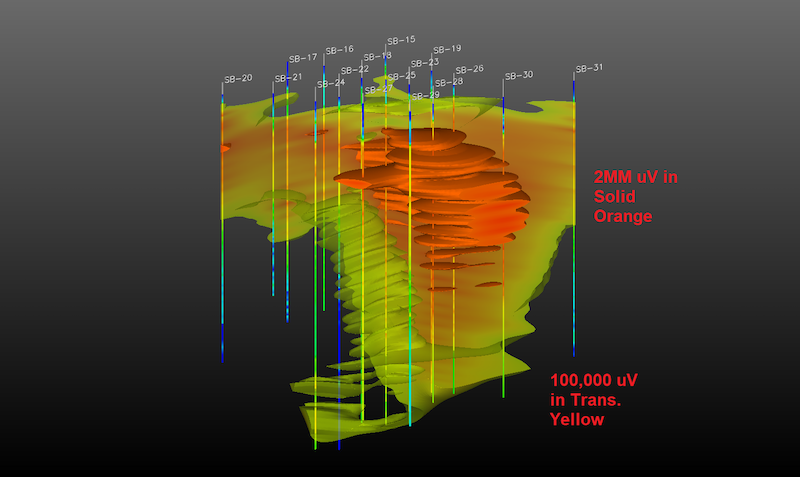This screenshot has width=800, height=477.
Task: Select the SB-24 boring label
Action: (x=331, y=83)
